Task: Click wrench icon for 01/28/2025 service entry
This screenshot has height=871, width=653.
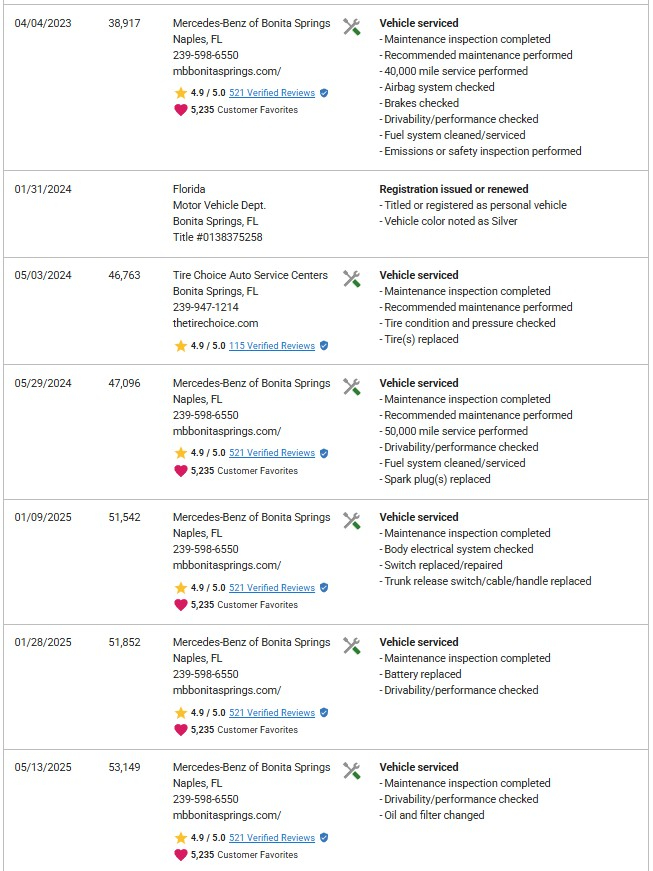Action: 351,646
